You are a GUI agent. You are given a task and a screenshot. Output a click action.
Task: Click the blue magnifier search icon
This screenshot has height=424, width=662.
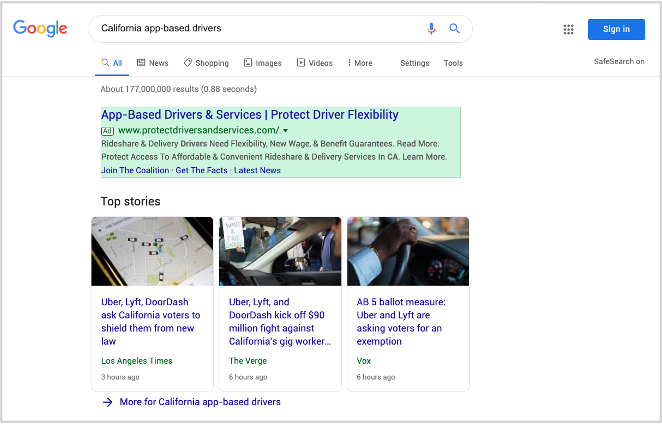454,28
